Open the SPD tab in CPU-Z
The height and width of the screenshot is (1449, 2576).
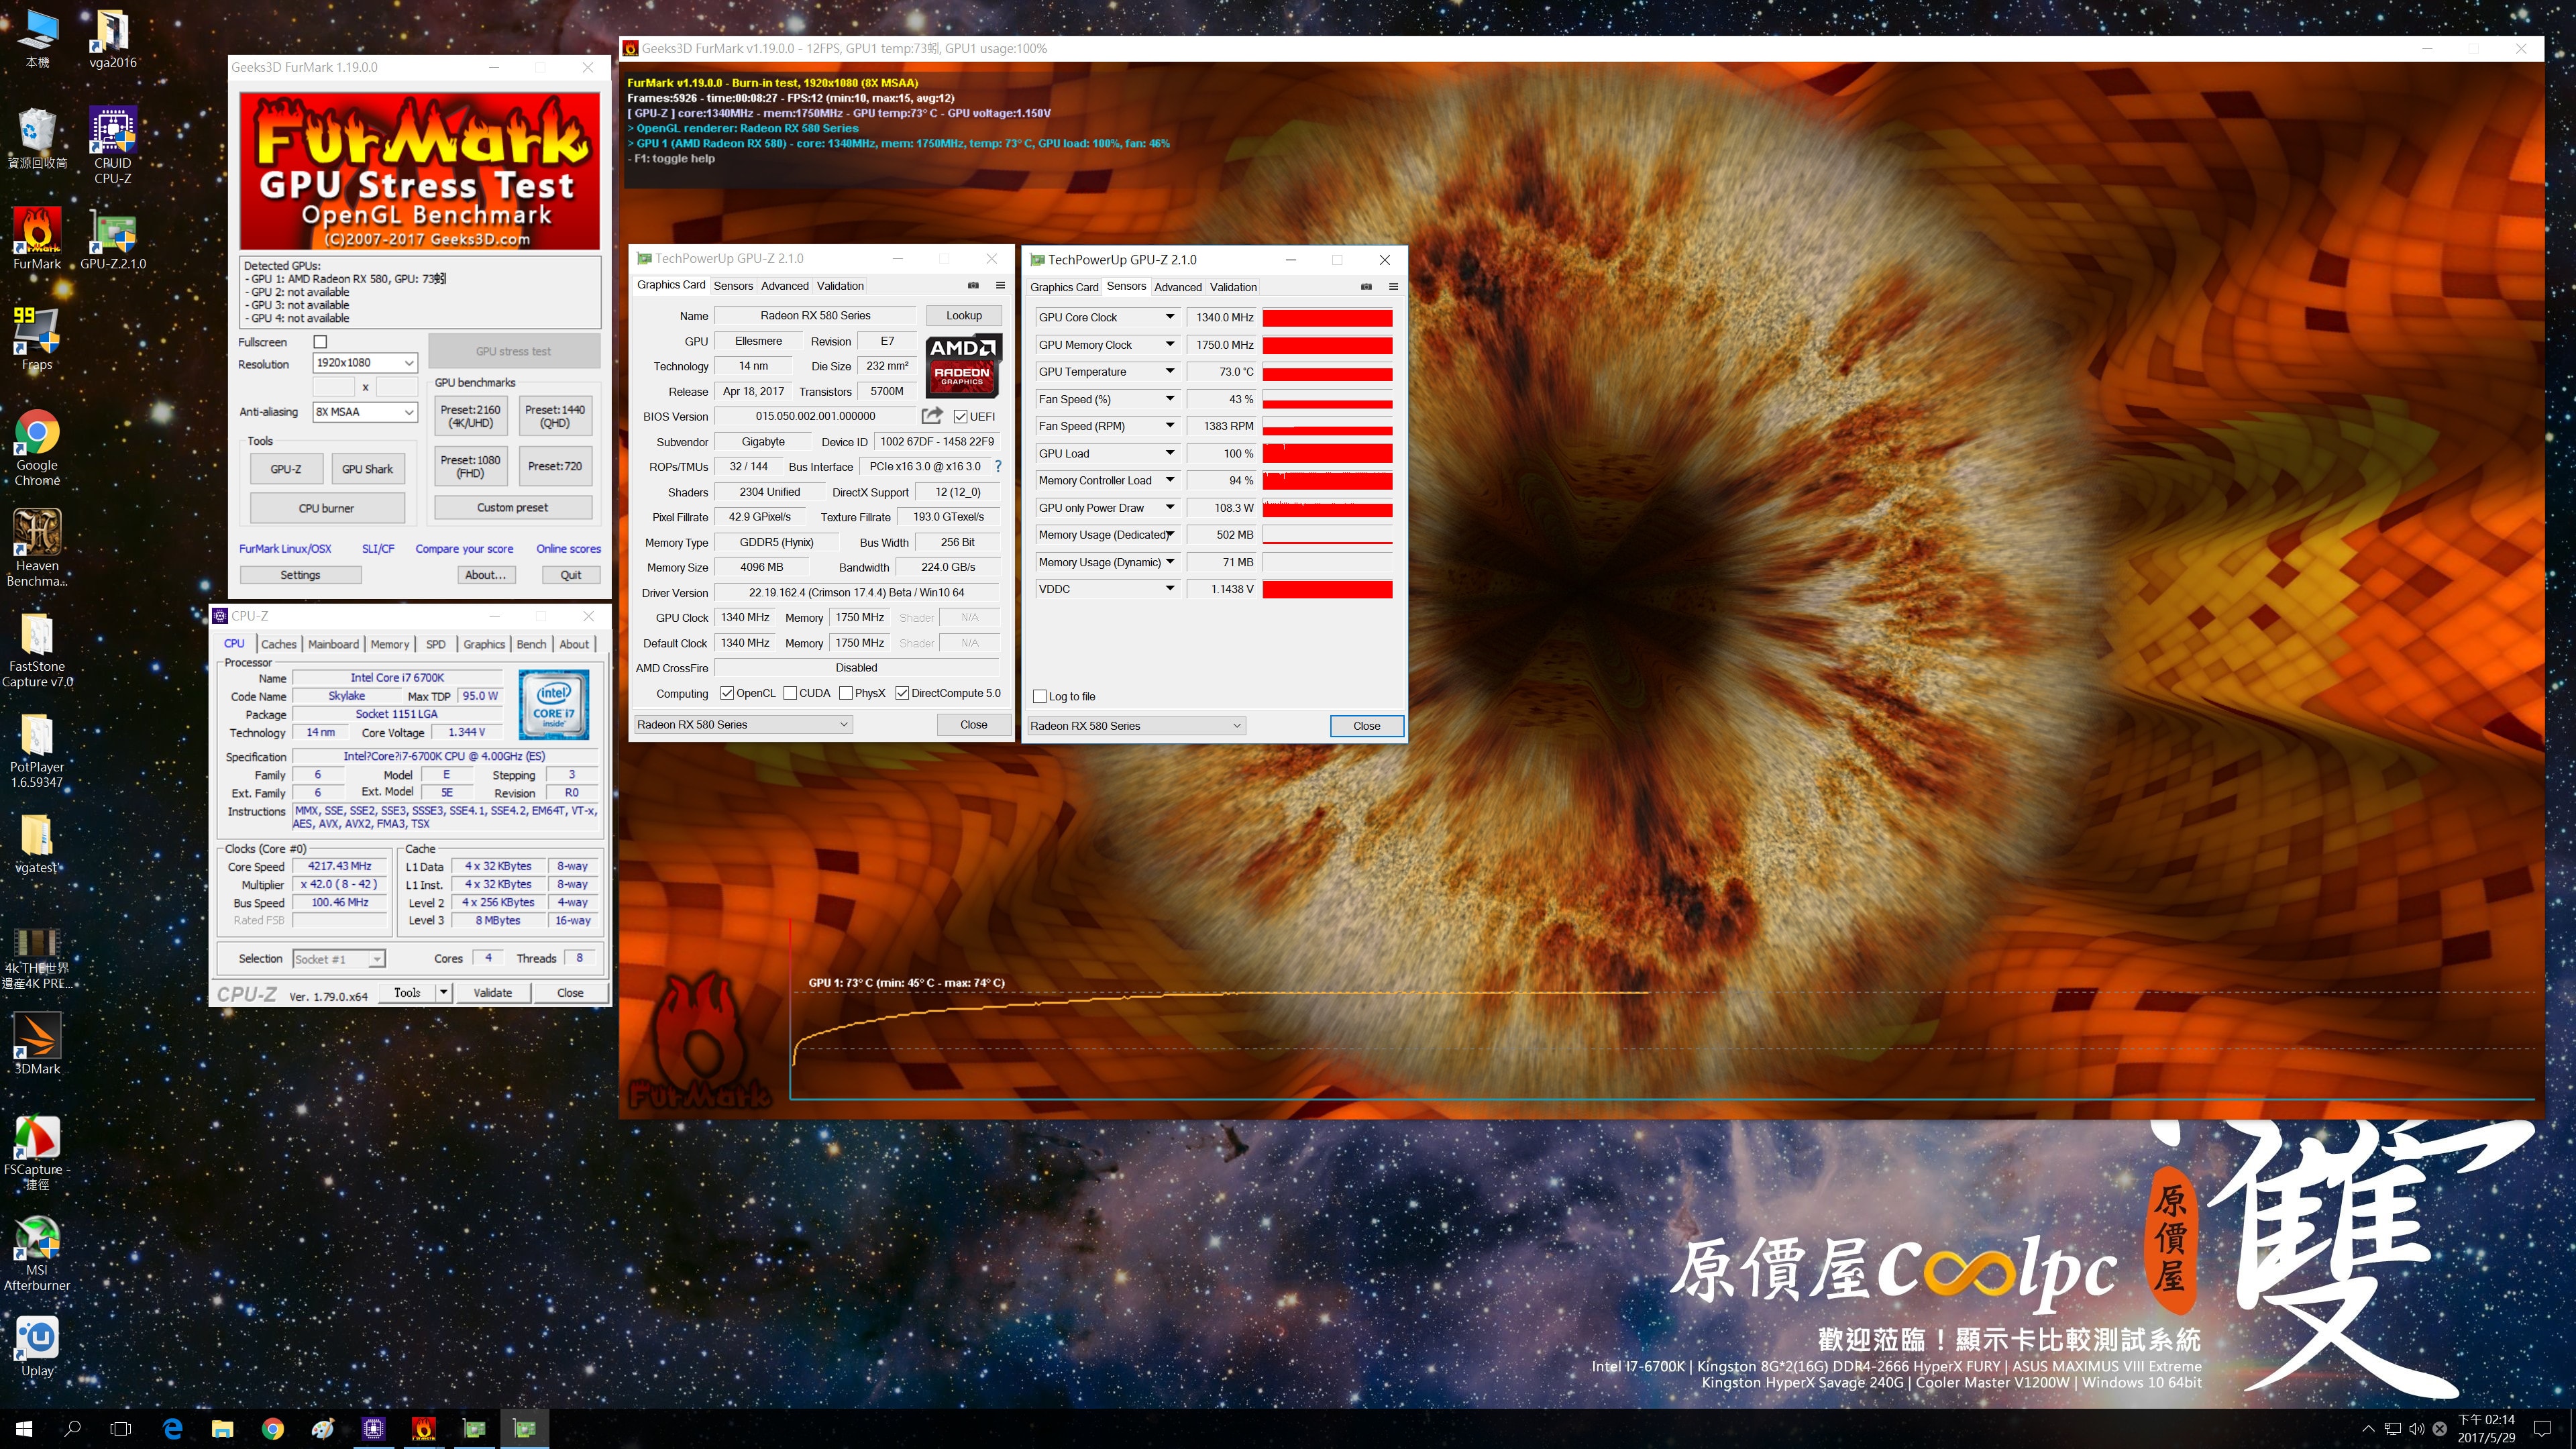[436, 644]
